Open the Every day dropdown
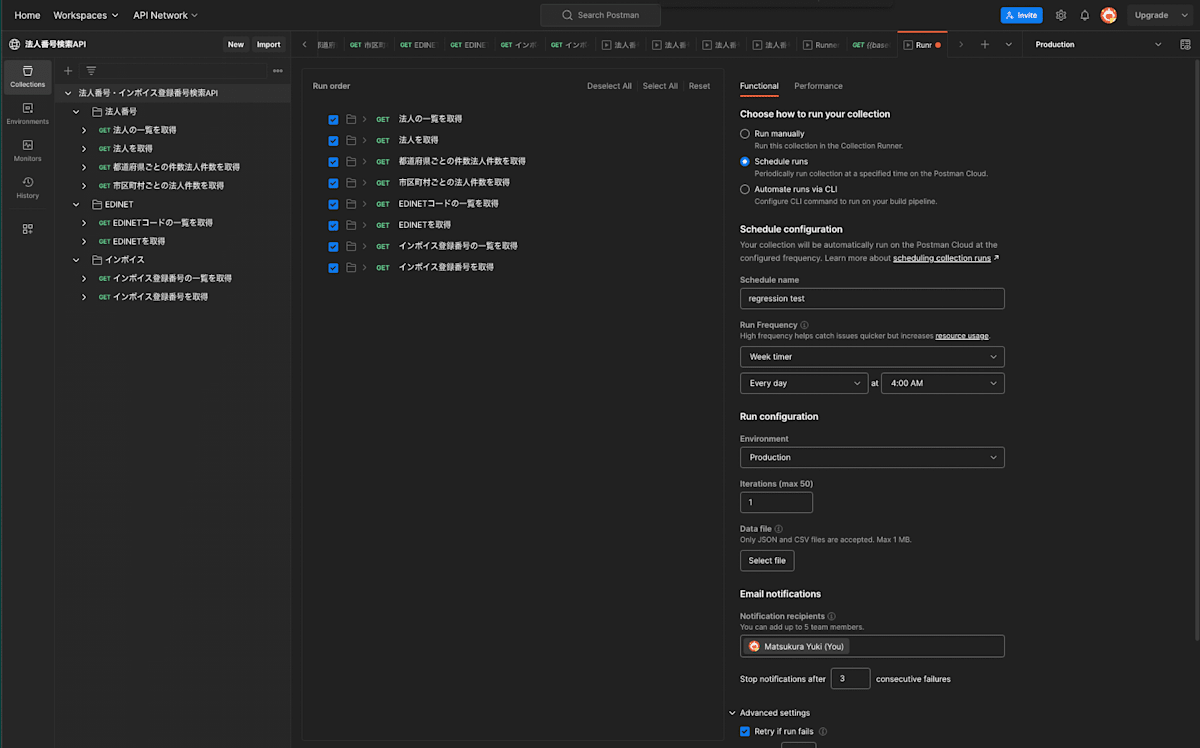 pyautogui.click(x=804, y=384)
